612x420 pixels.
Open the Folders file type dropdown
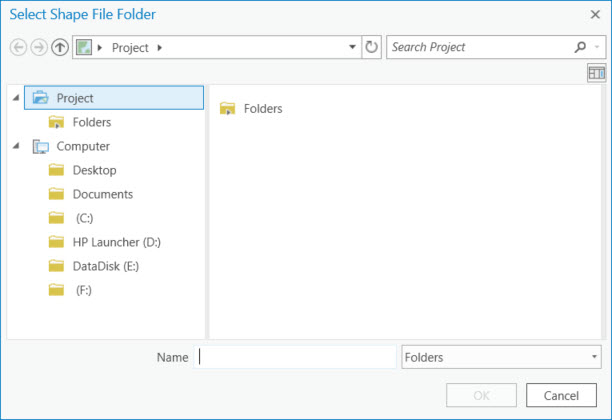click(501, 357)
